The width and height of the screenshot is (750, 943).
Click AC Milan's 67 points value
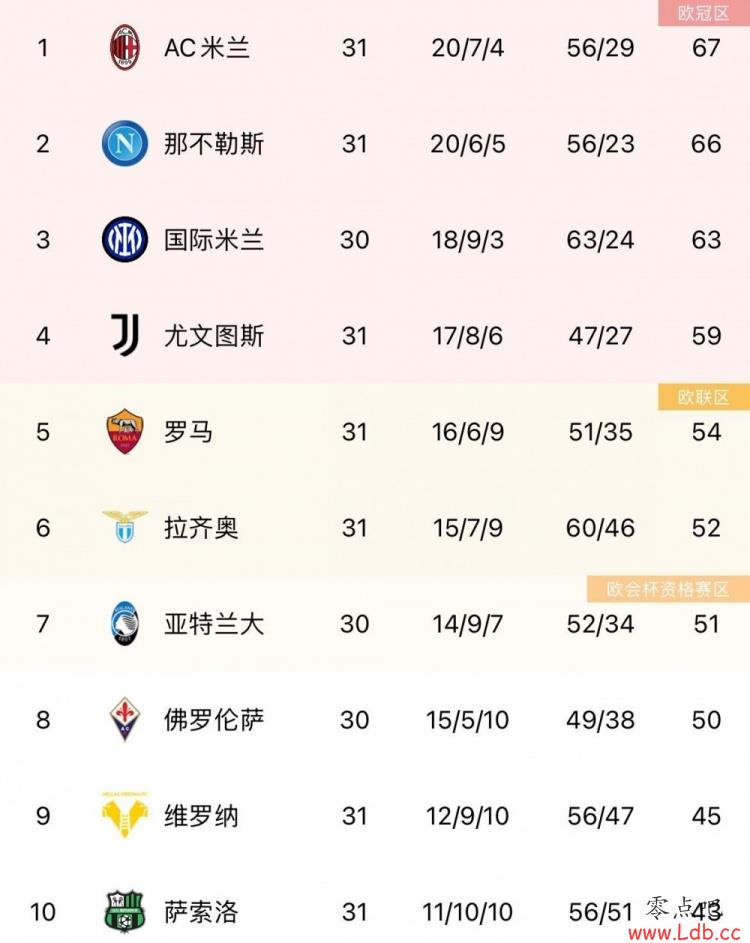point(706,48)
